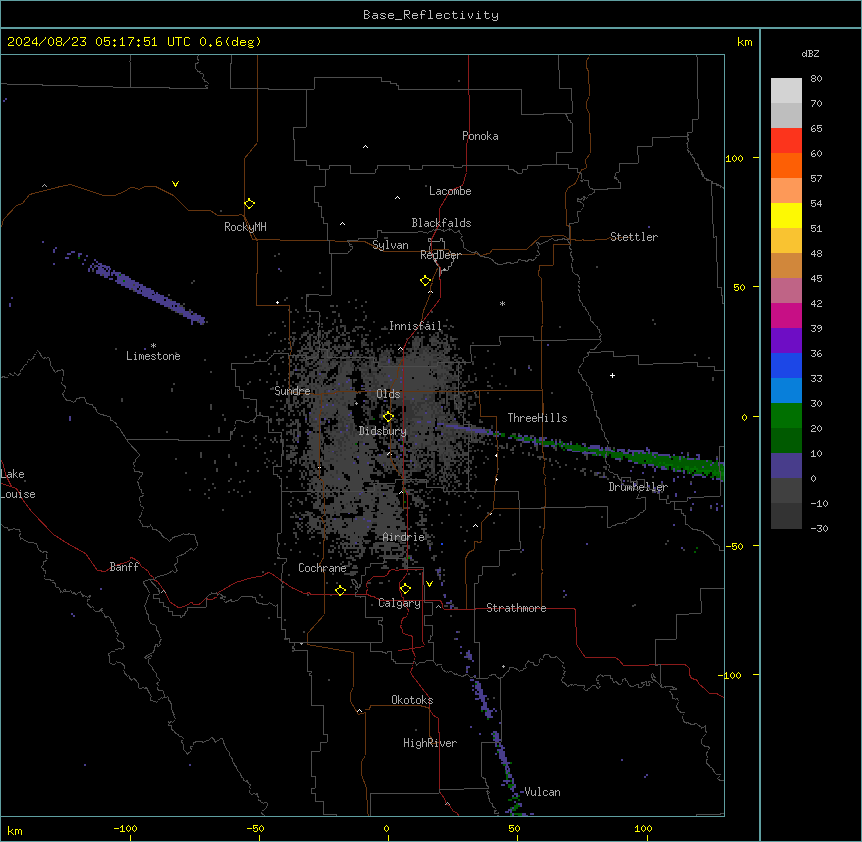Click the Didsbury town label
The width and height of the screenshot is (862, 842).
point(383,431)
